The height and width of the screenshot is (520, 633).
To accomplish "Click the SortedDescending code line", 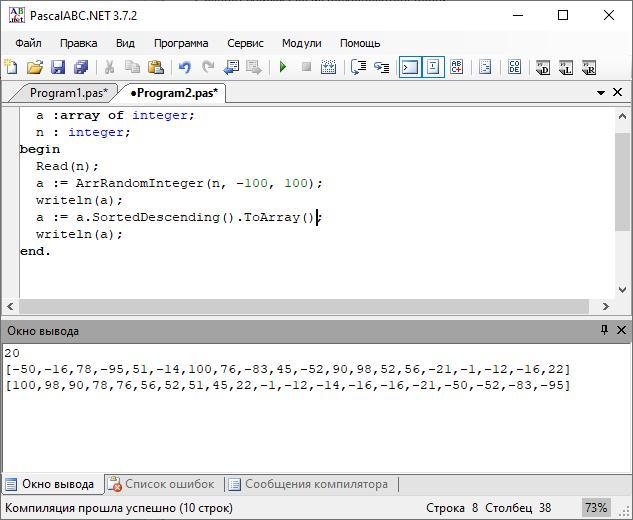I will [x=179, y=217].
